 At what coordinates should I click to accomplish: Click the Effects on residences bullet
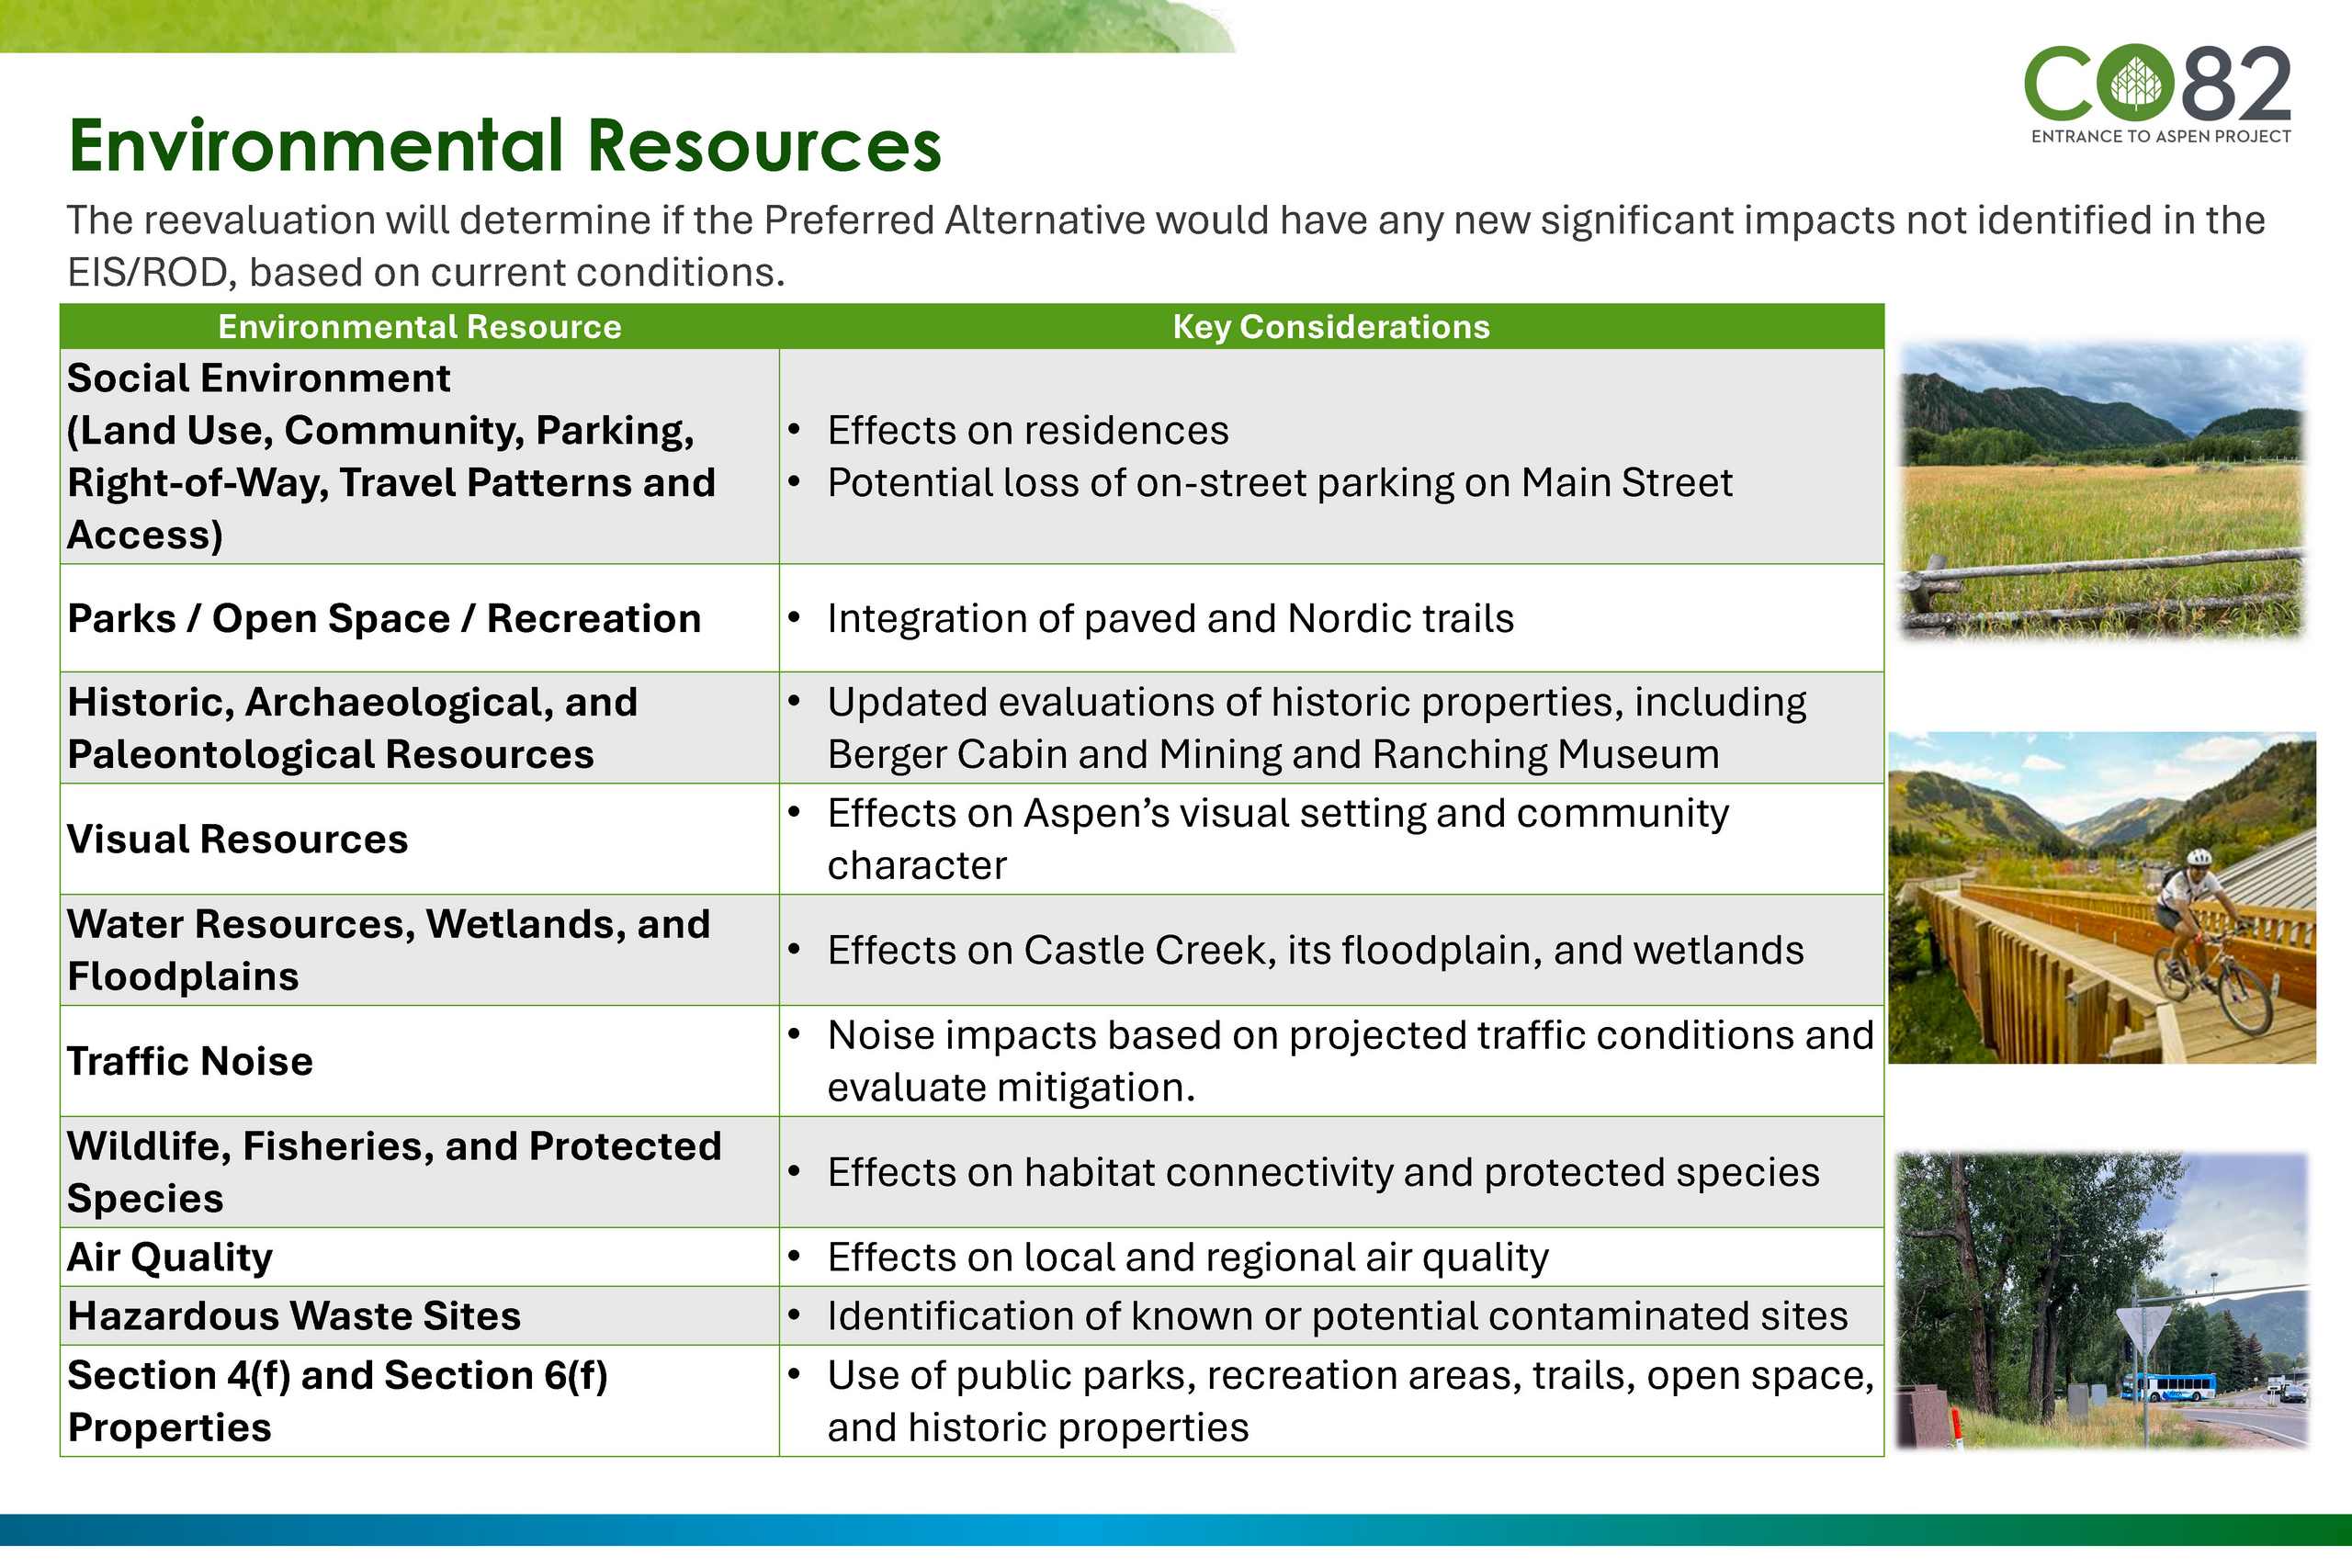coord(1027,431)
